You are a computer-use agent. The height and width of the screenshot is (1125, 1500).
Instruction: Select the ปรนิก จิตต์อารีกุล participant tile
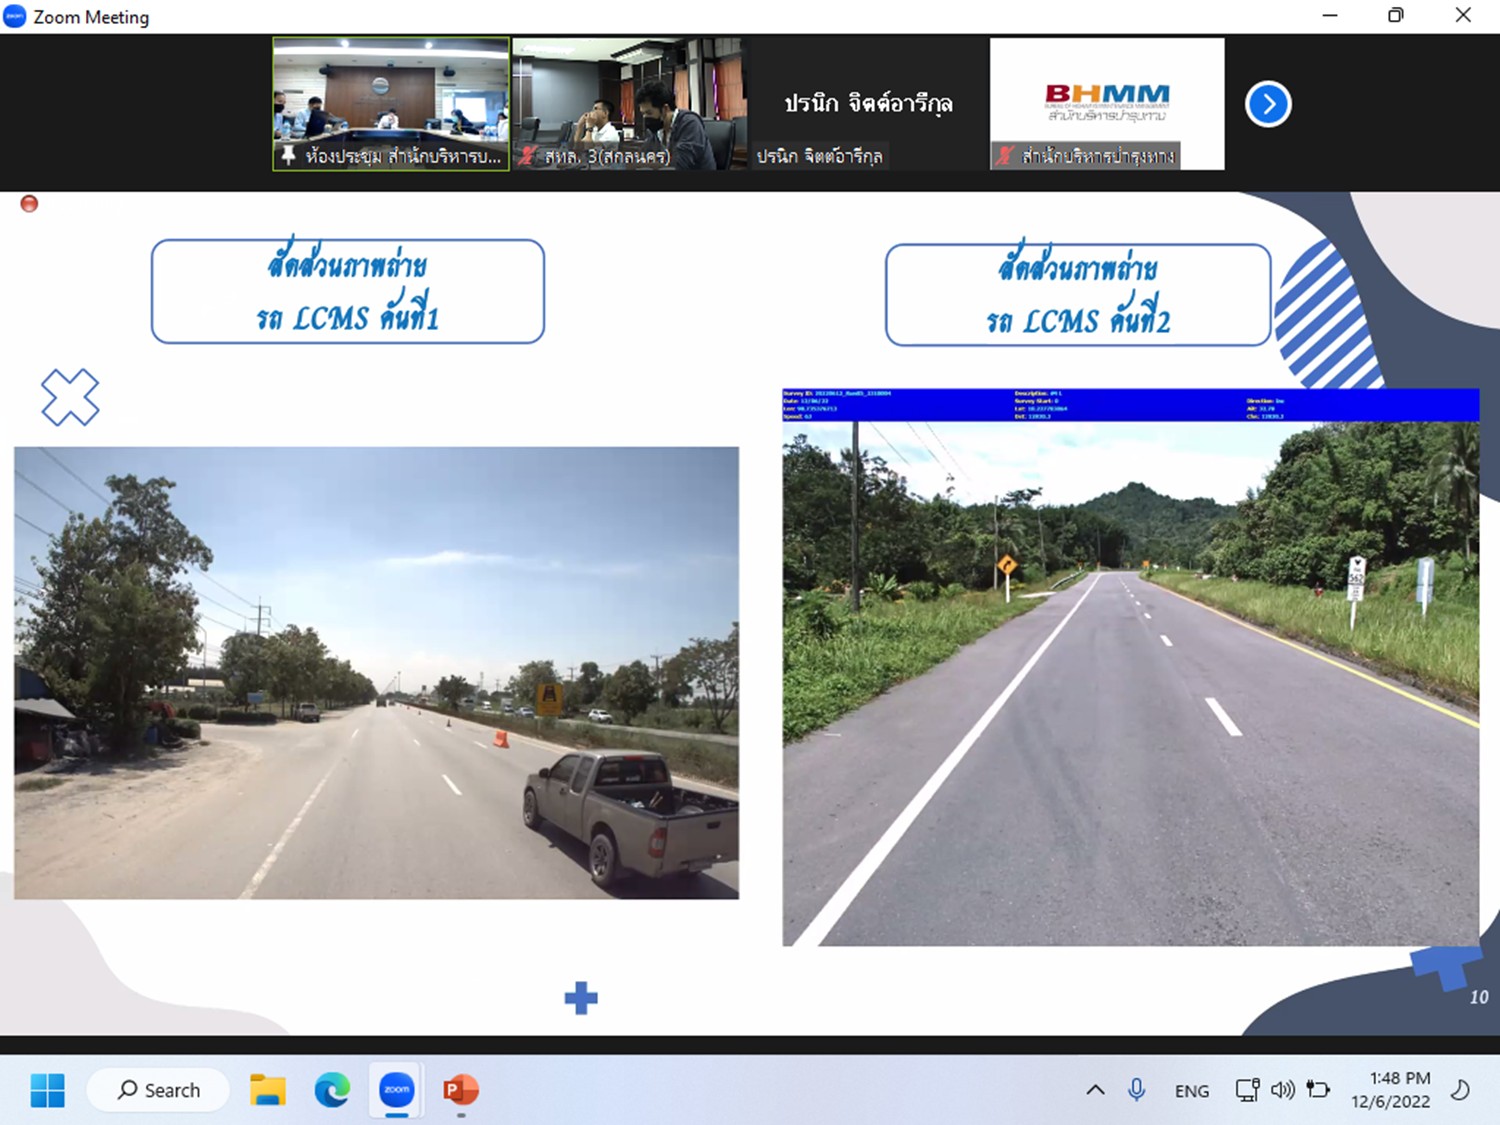tap(867, 104)
